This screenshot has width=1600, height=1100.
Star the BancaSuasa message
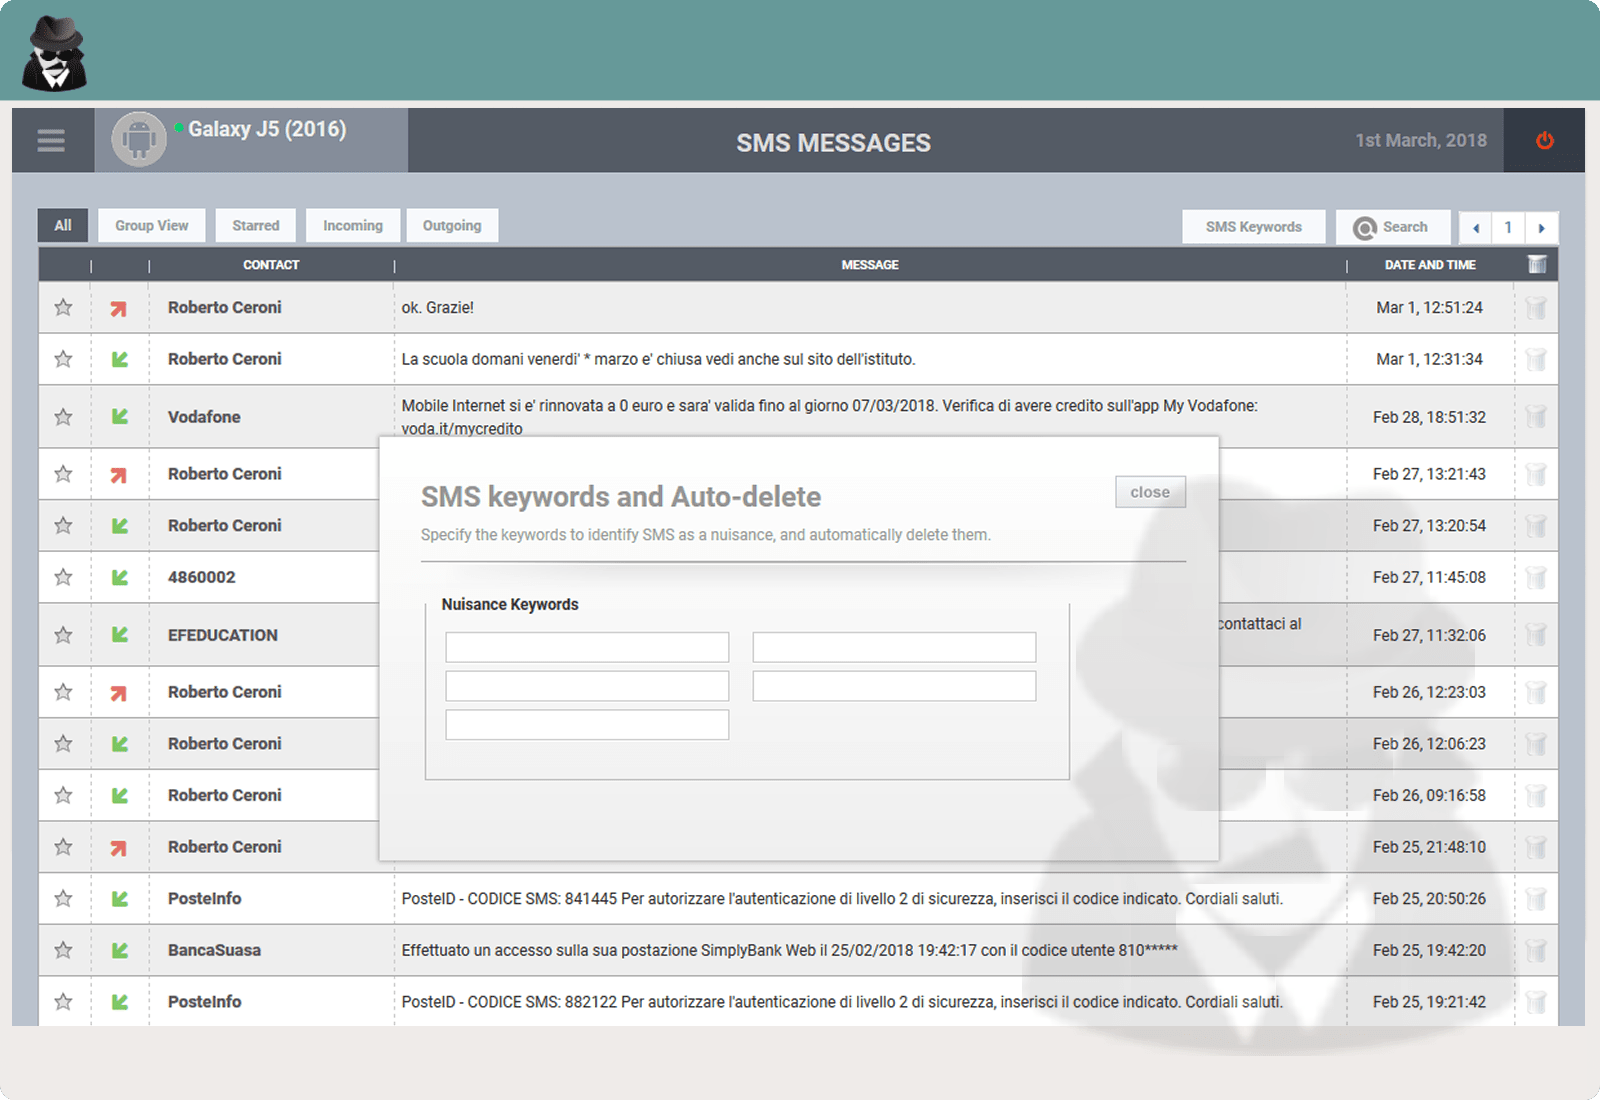coord(64,950)
